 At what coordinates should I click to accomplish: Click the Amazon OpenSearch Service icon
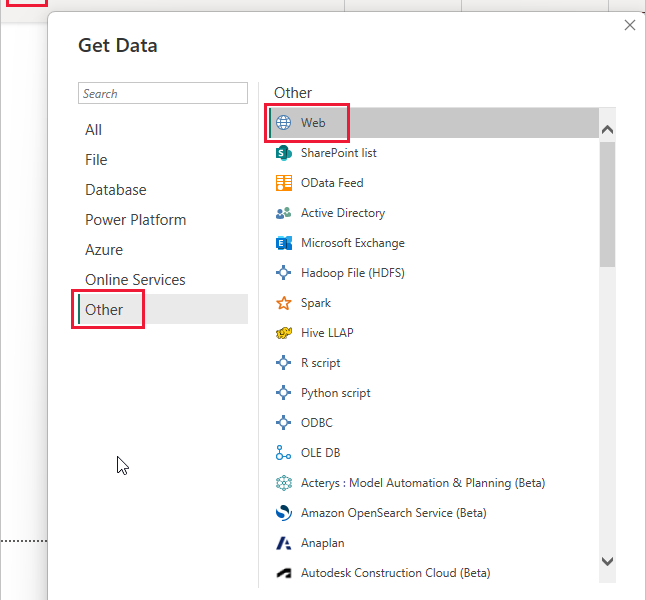pos(283,513)
